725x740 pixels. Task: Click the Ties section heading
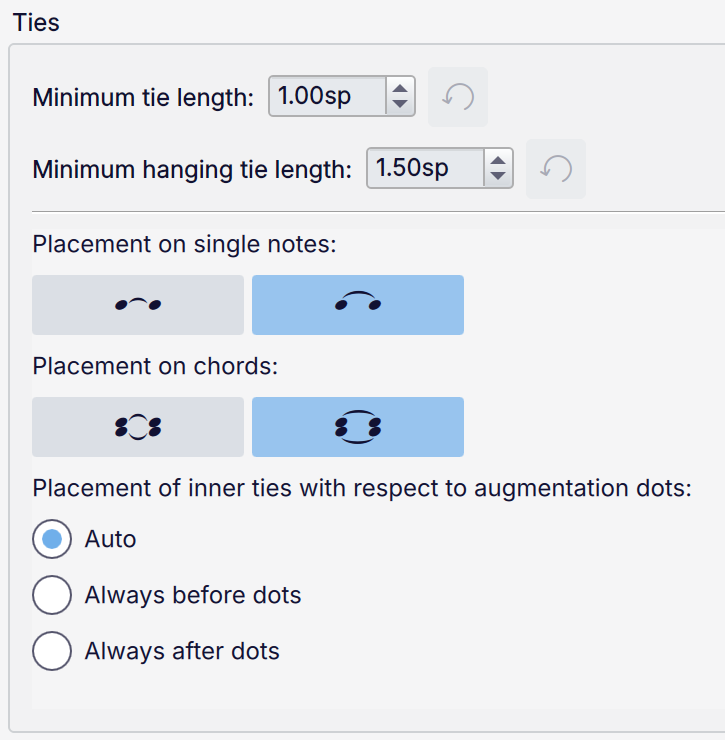point(36,22)
